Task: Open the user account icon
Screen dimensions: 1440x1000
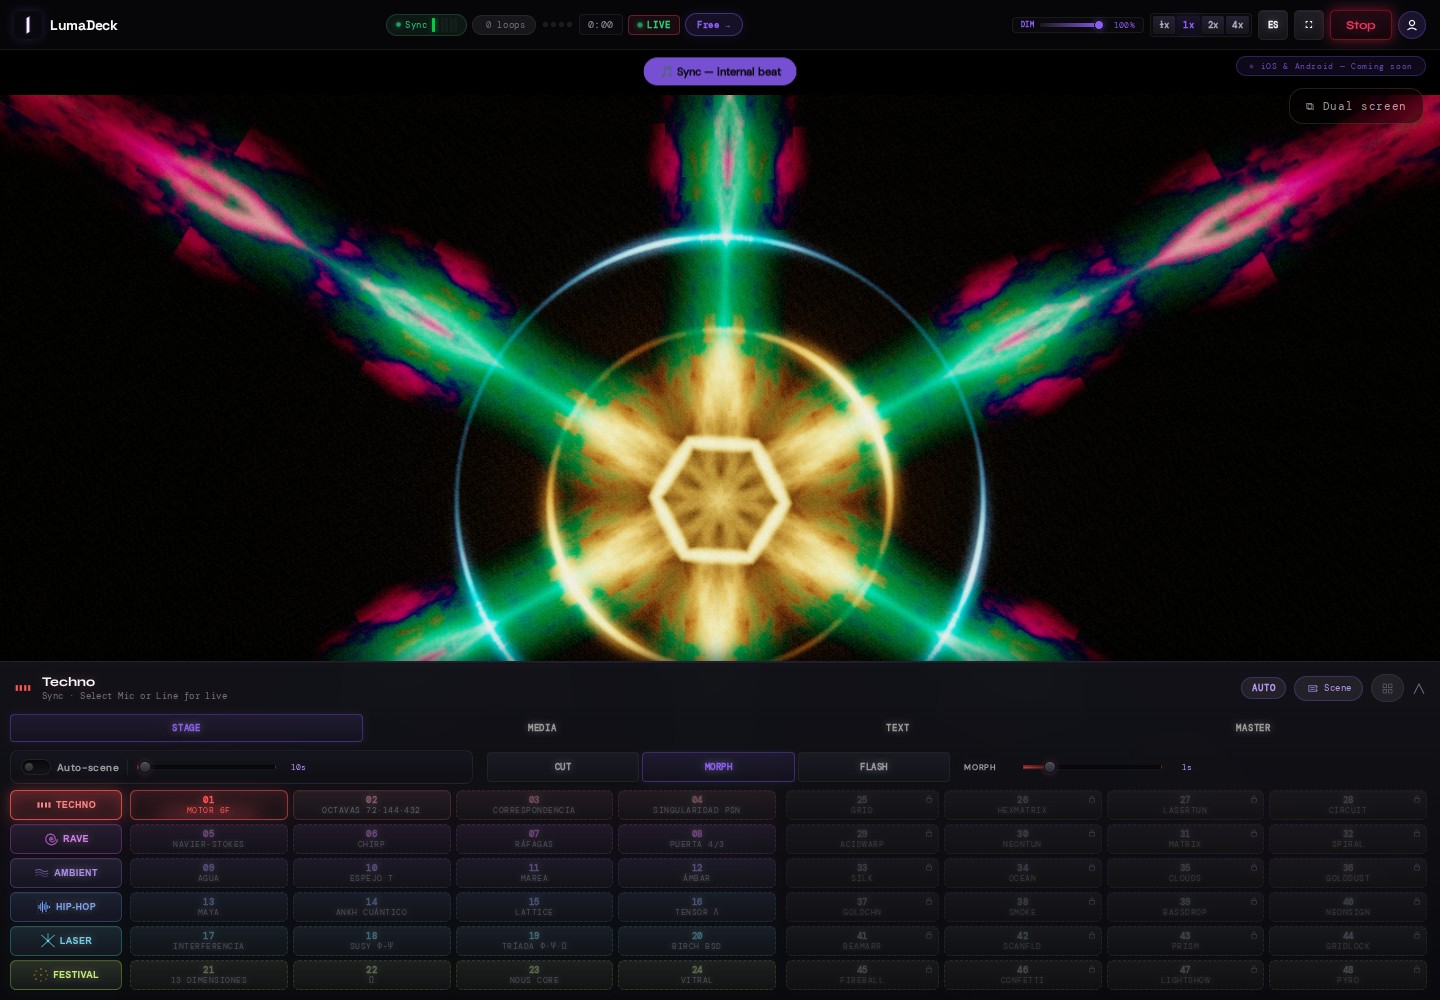Action: coord(1412,25)
